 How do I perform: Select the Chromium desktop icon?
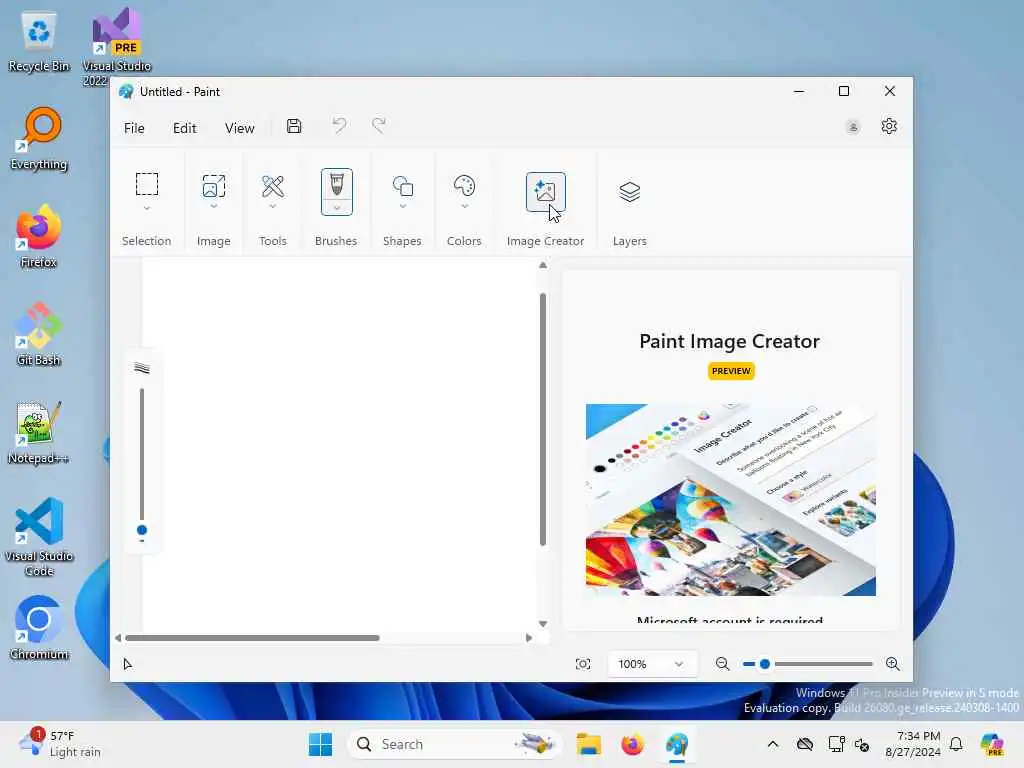pyautogui.click(x=39, y=628)
